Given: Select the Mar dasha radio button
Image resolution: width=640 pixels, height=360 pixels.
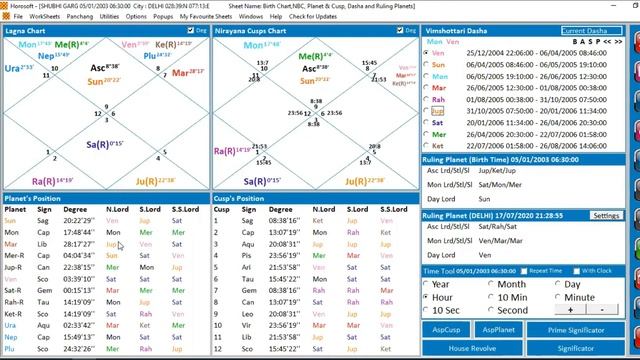Looking at the screenshot, I should 426,87.
